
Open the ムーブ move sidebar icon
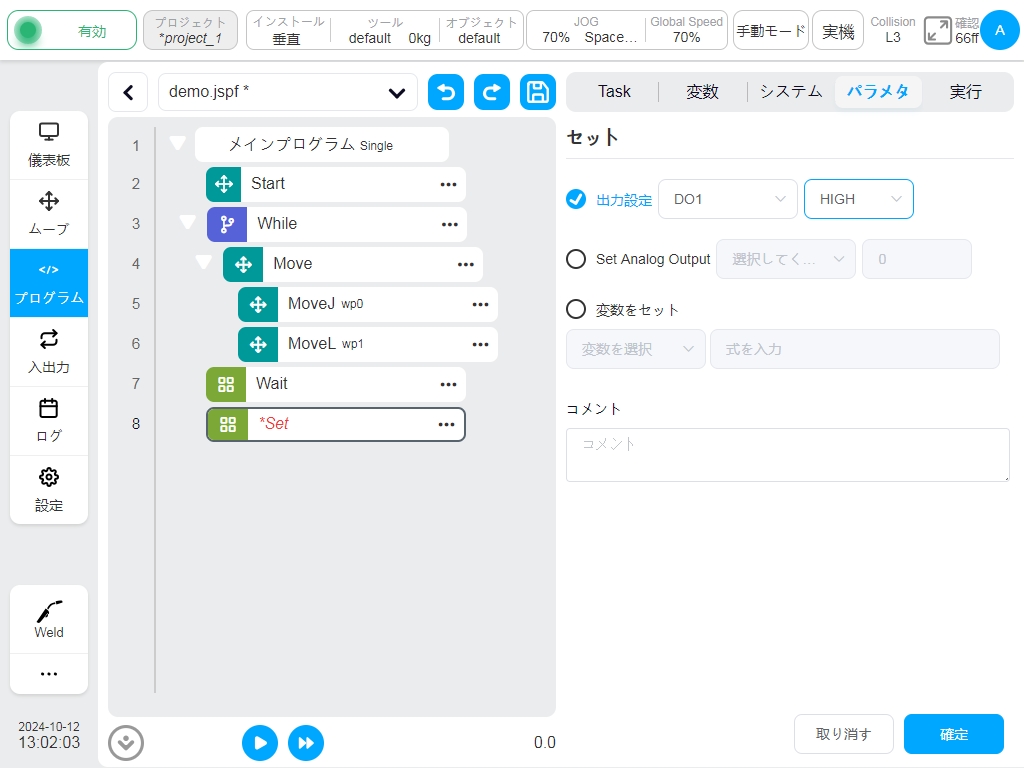point(49,214)
